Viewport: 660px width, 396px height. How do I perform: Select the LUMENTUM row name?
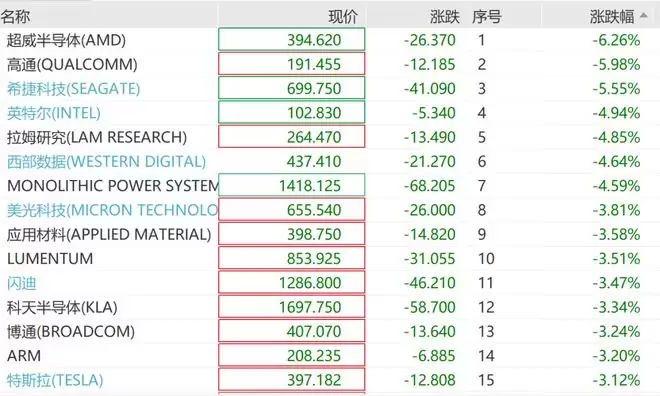tap(50, 258)
